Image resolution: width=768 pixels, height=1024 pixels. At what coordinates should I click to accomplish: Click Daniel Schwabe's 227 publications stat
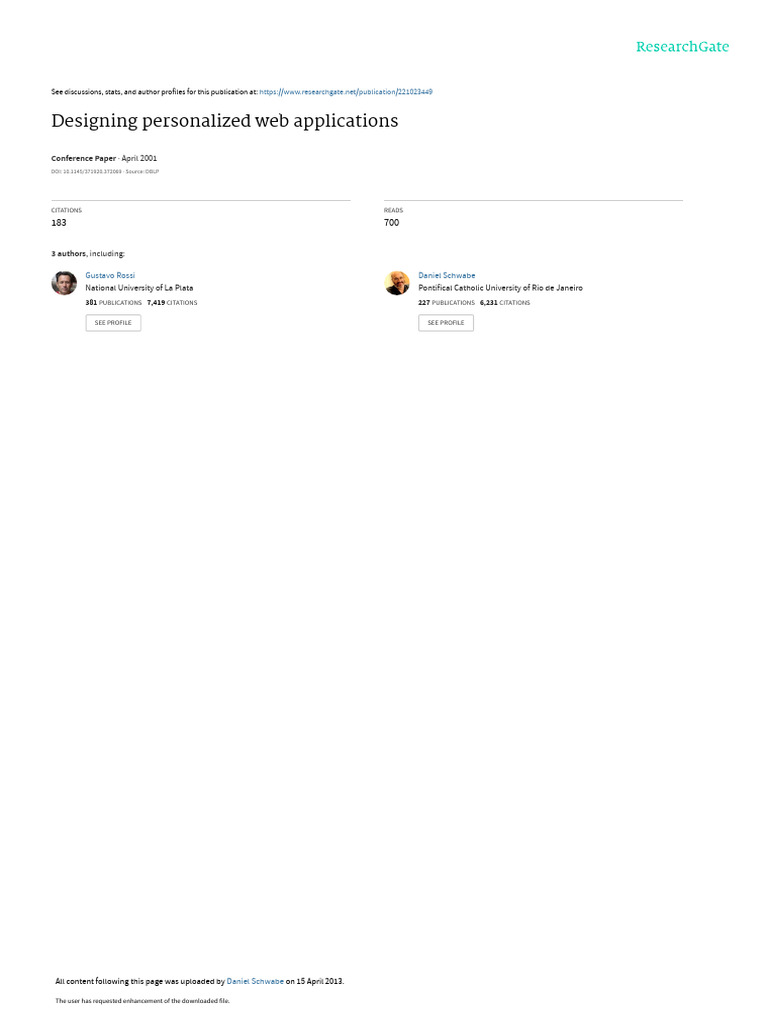coord(447,303)
